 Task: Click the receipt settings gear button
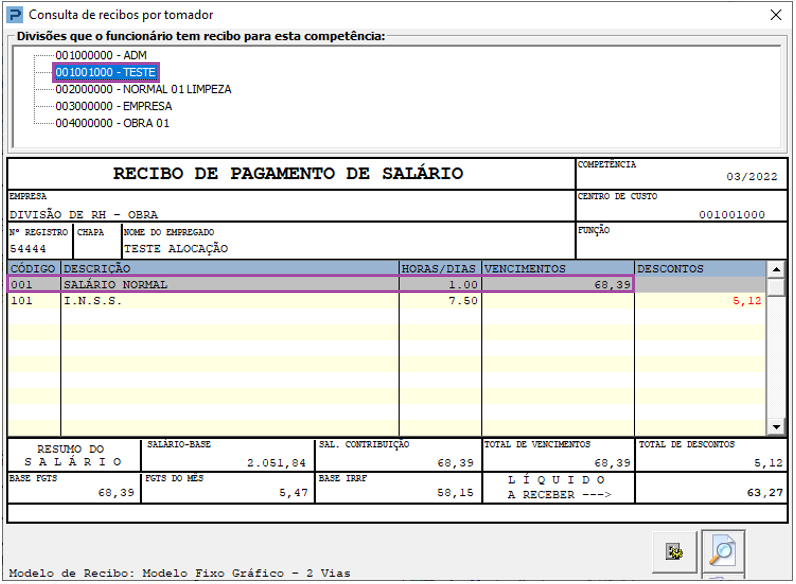point(674,551)
